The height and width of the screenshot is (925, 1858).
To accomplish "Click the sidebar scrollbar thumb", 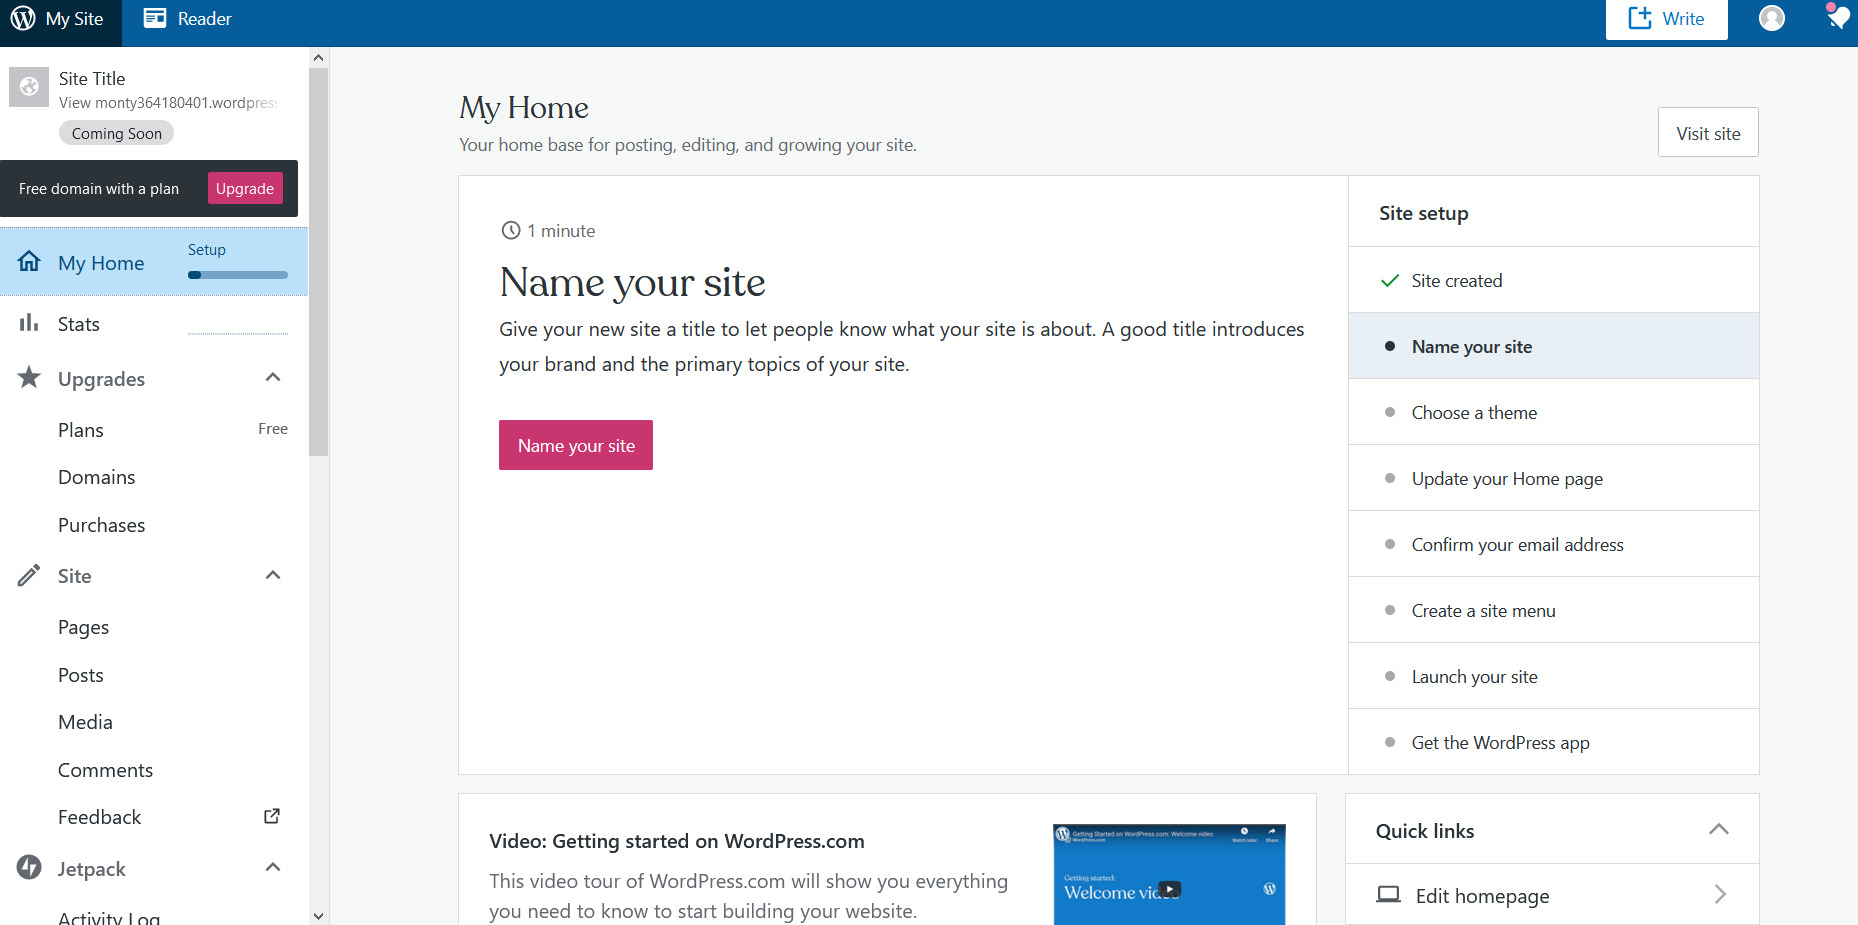I will point(318,262).
